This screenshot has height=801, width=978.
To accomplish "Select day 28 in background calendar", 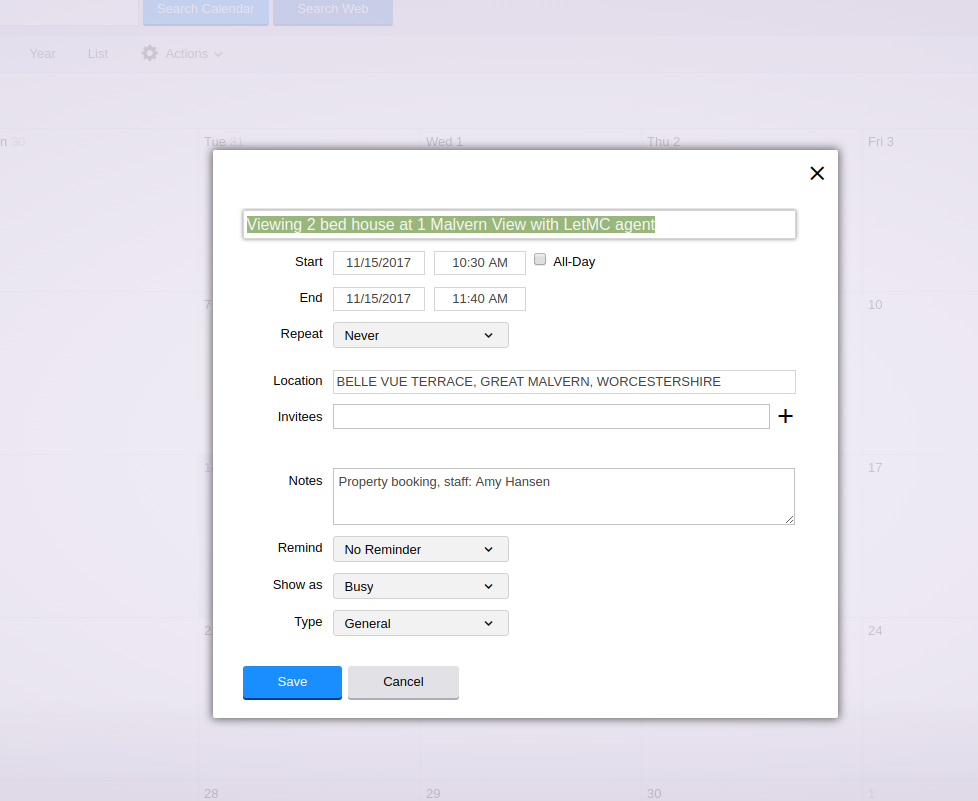I will pyautogui.click(x=211, y=794).
